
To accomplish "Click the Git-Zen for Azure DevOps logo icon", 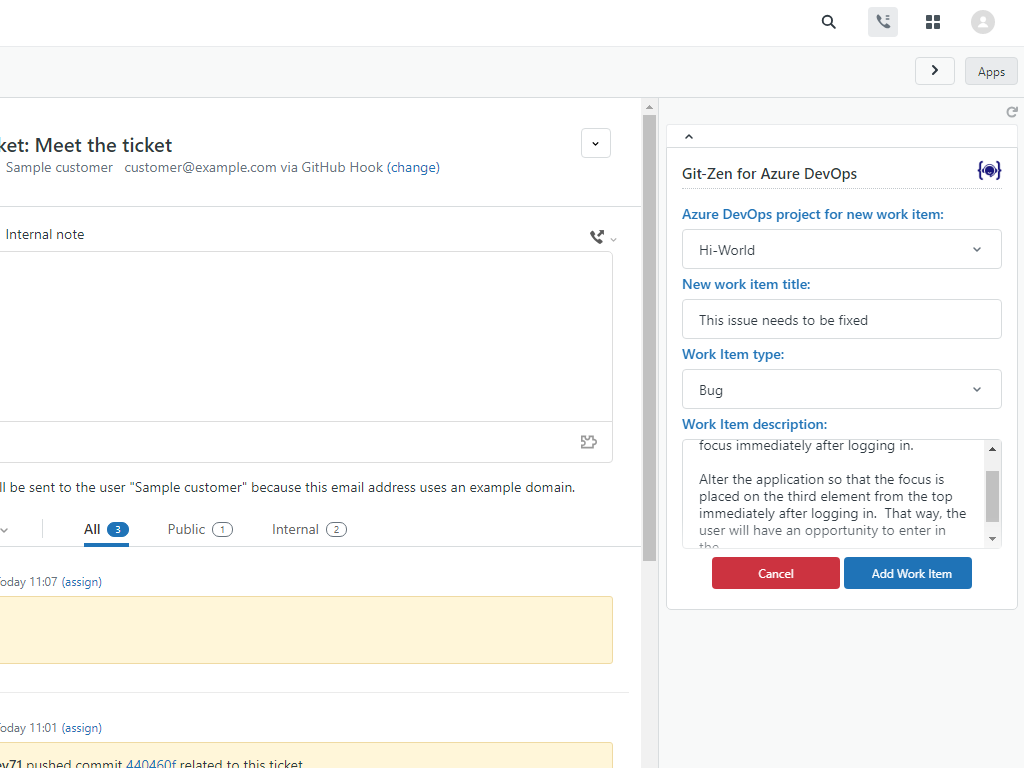I will [989, 170].
